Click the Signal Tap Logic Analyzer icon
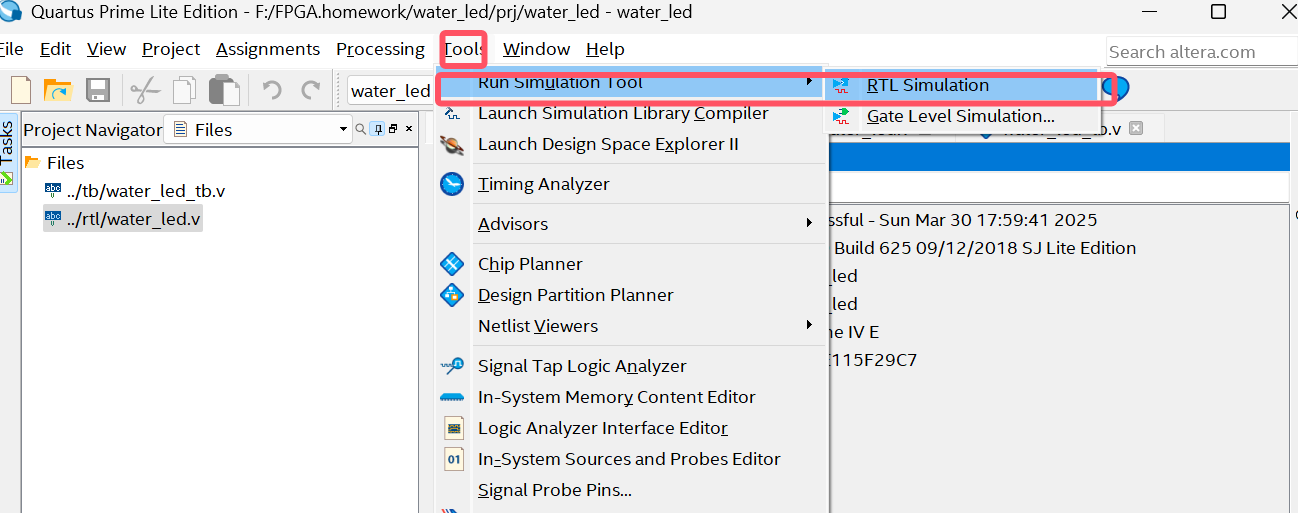The height and width of the screenshot is (513, 1298). click(452, 366)
